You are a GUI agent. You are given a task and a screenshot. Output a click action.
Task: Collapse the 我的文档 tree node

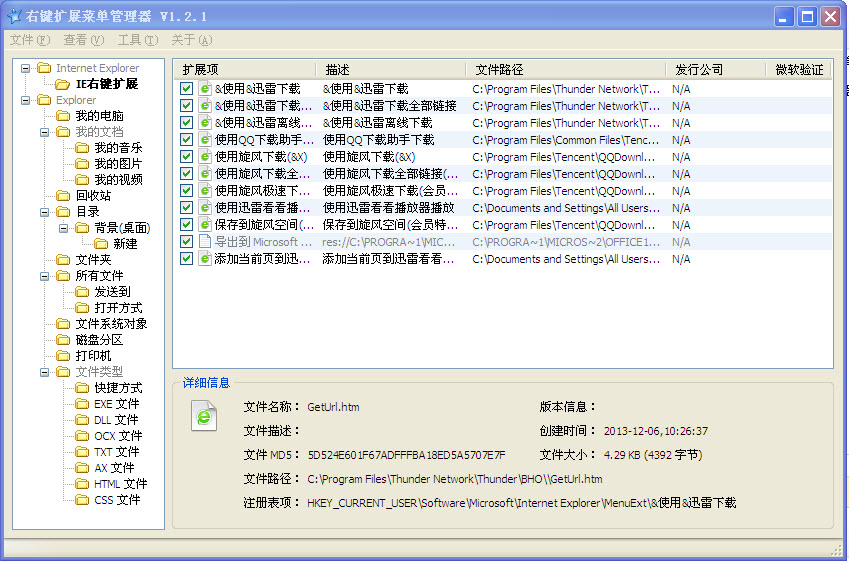point(44,132)
